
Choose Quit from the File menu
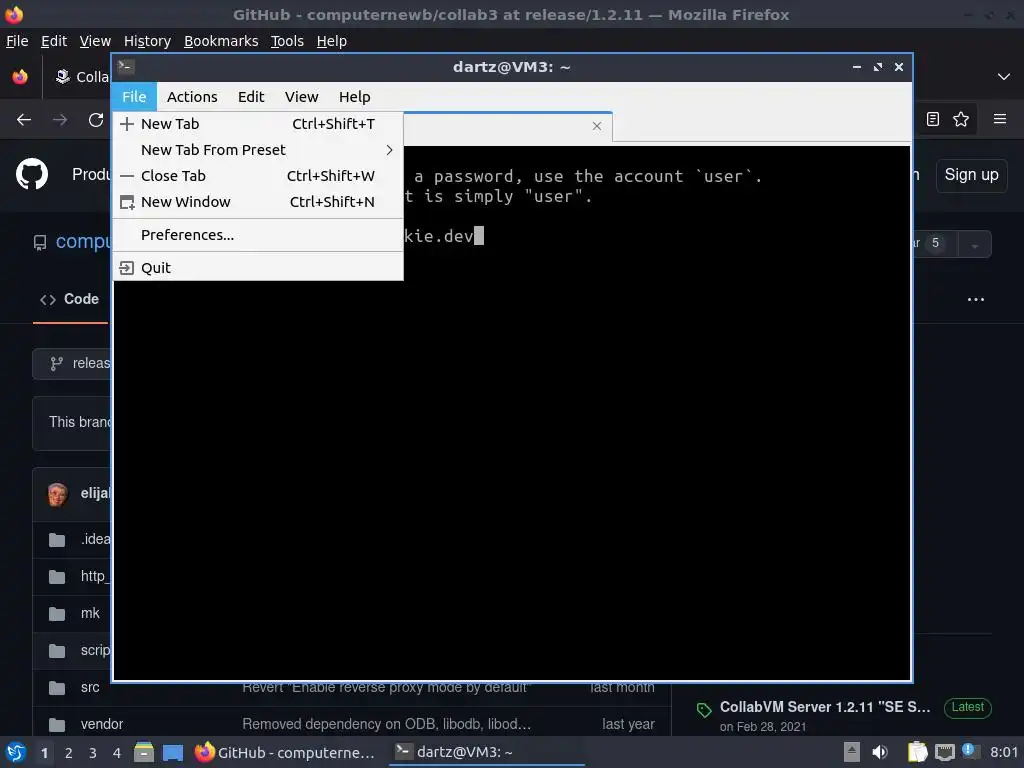click(x=258, y=268)
